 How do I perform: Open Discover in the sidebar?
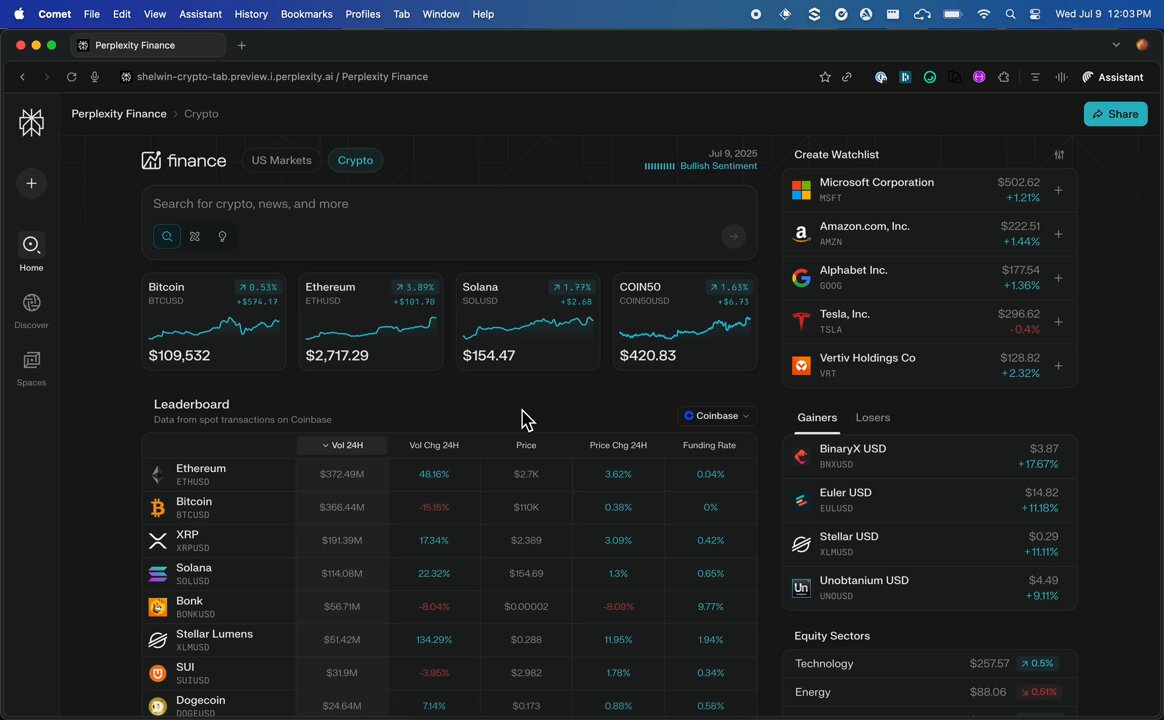tap(31, 310)
